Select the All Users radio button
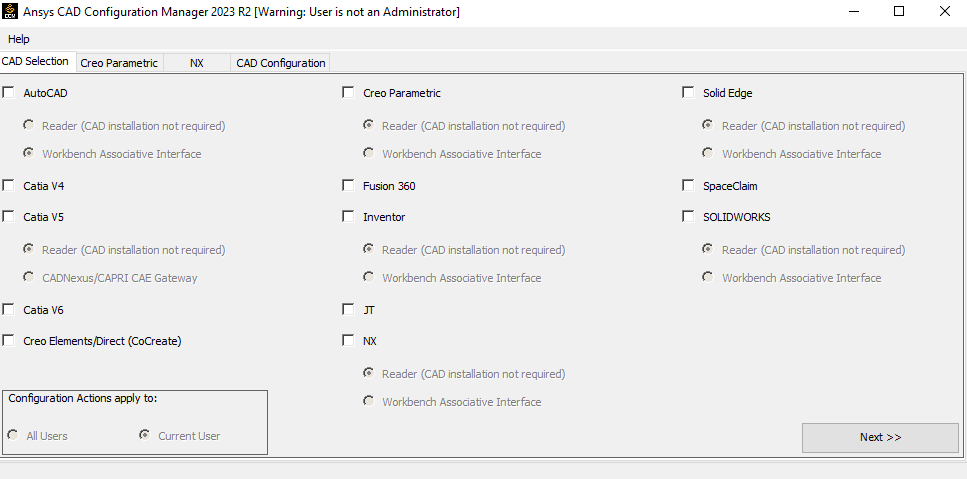 [x=13, y=435]
